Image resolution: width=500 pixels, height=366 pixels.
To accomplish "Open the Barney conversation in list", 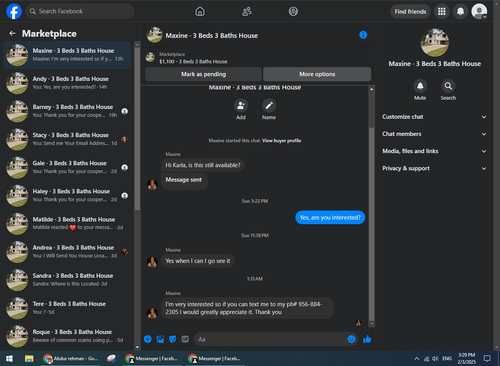I will click(67, 111).
